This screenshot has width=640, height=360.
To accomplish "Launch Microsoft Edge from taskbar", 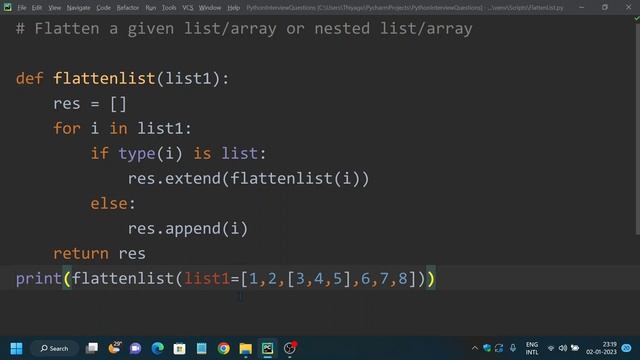I will tap(158, 348).
